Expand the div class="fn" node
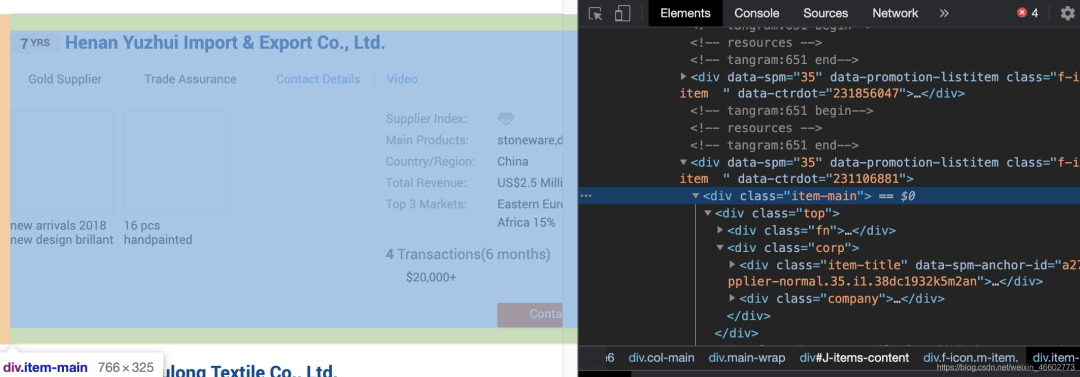Screen dimensions: 1080x377 [720, 230]
